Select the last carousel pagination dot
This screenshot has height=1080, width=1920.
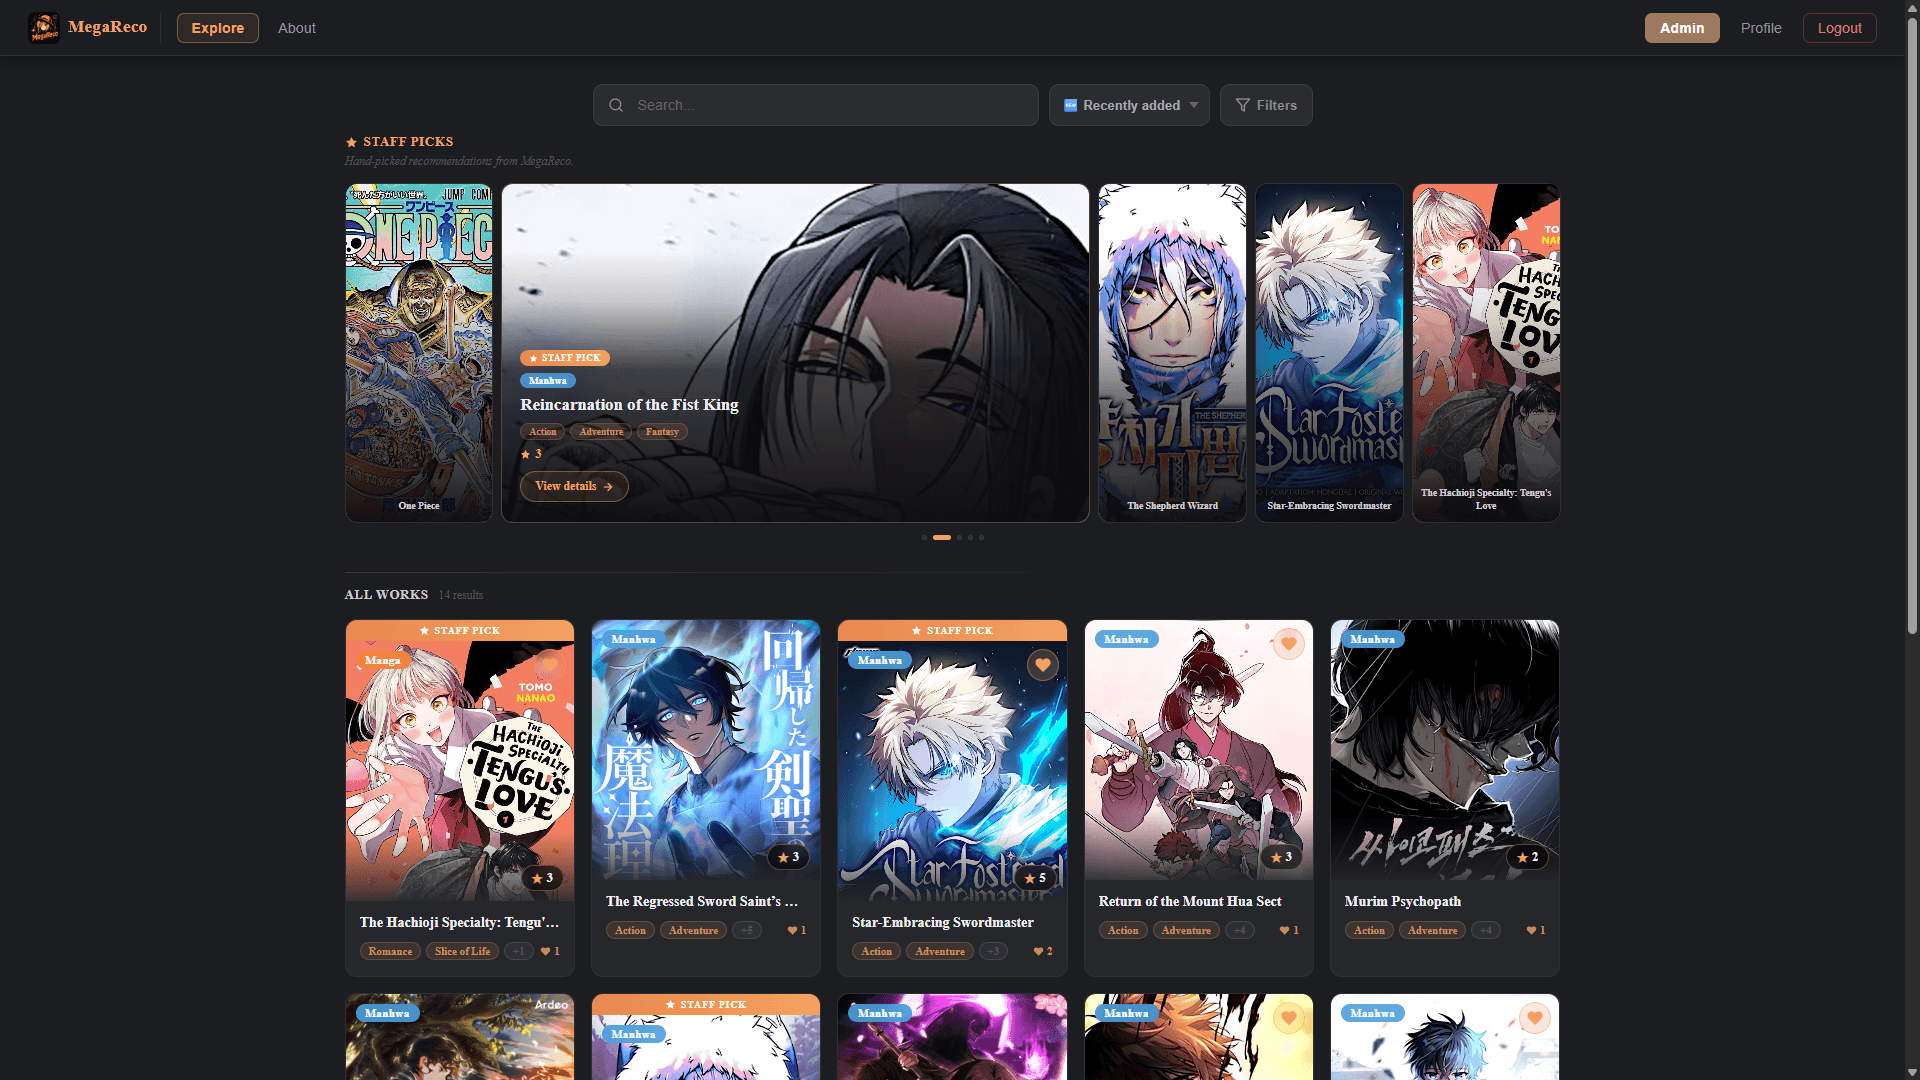(981, 538)
